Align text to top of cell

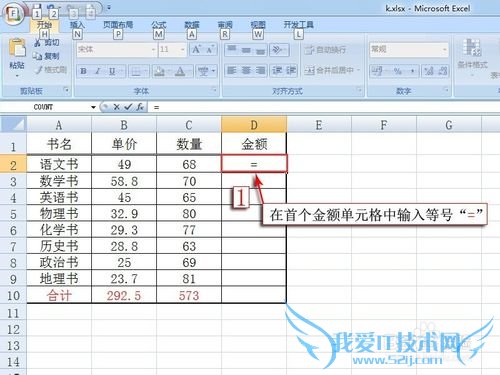(x=232, y=50)
